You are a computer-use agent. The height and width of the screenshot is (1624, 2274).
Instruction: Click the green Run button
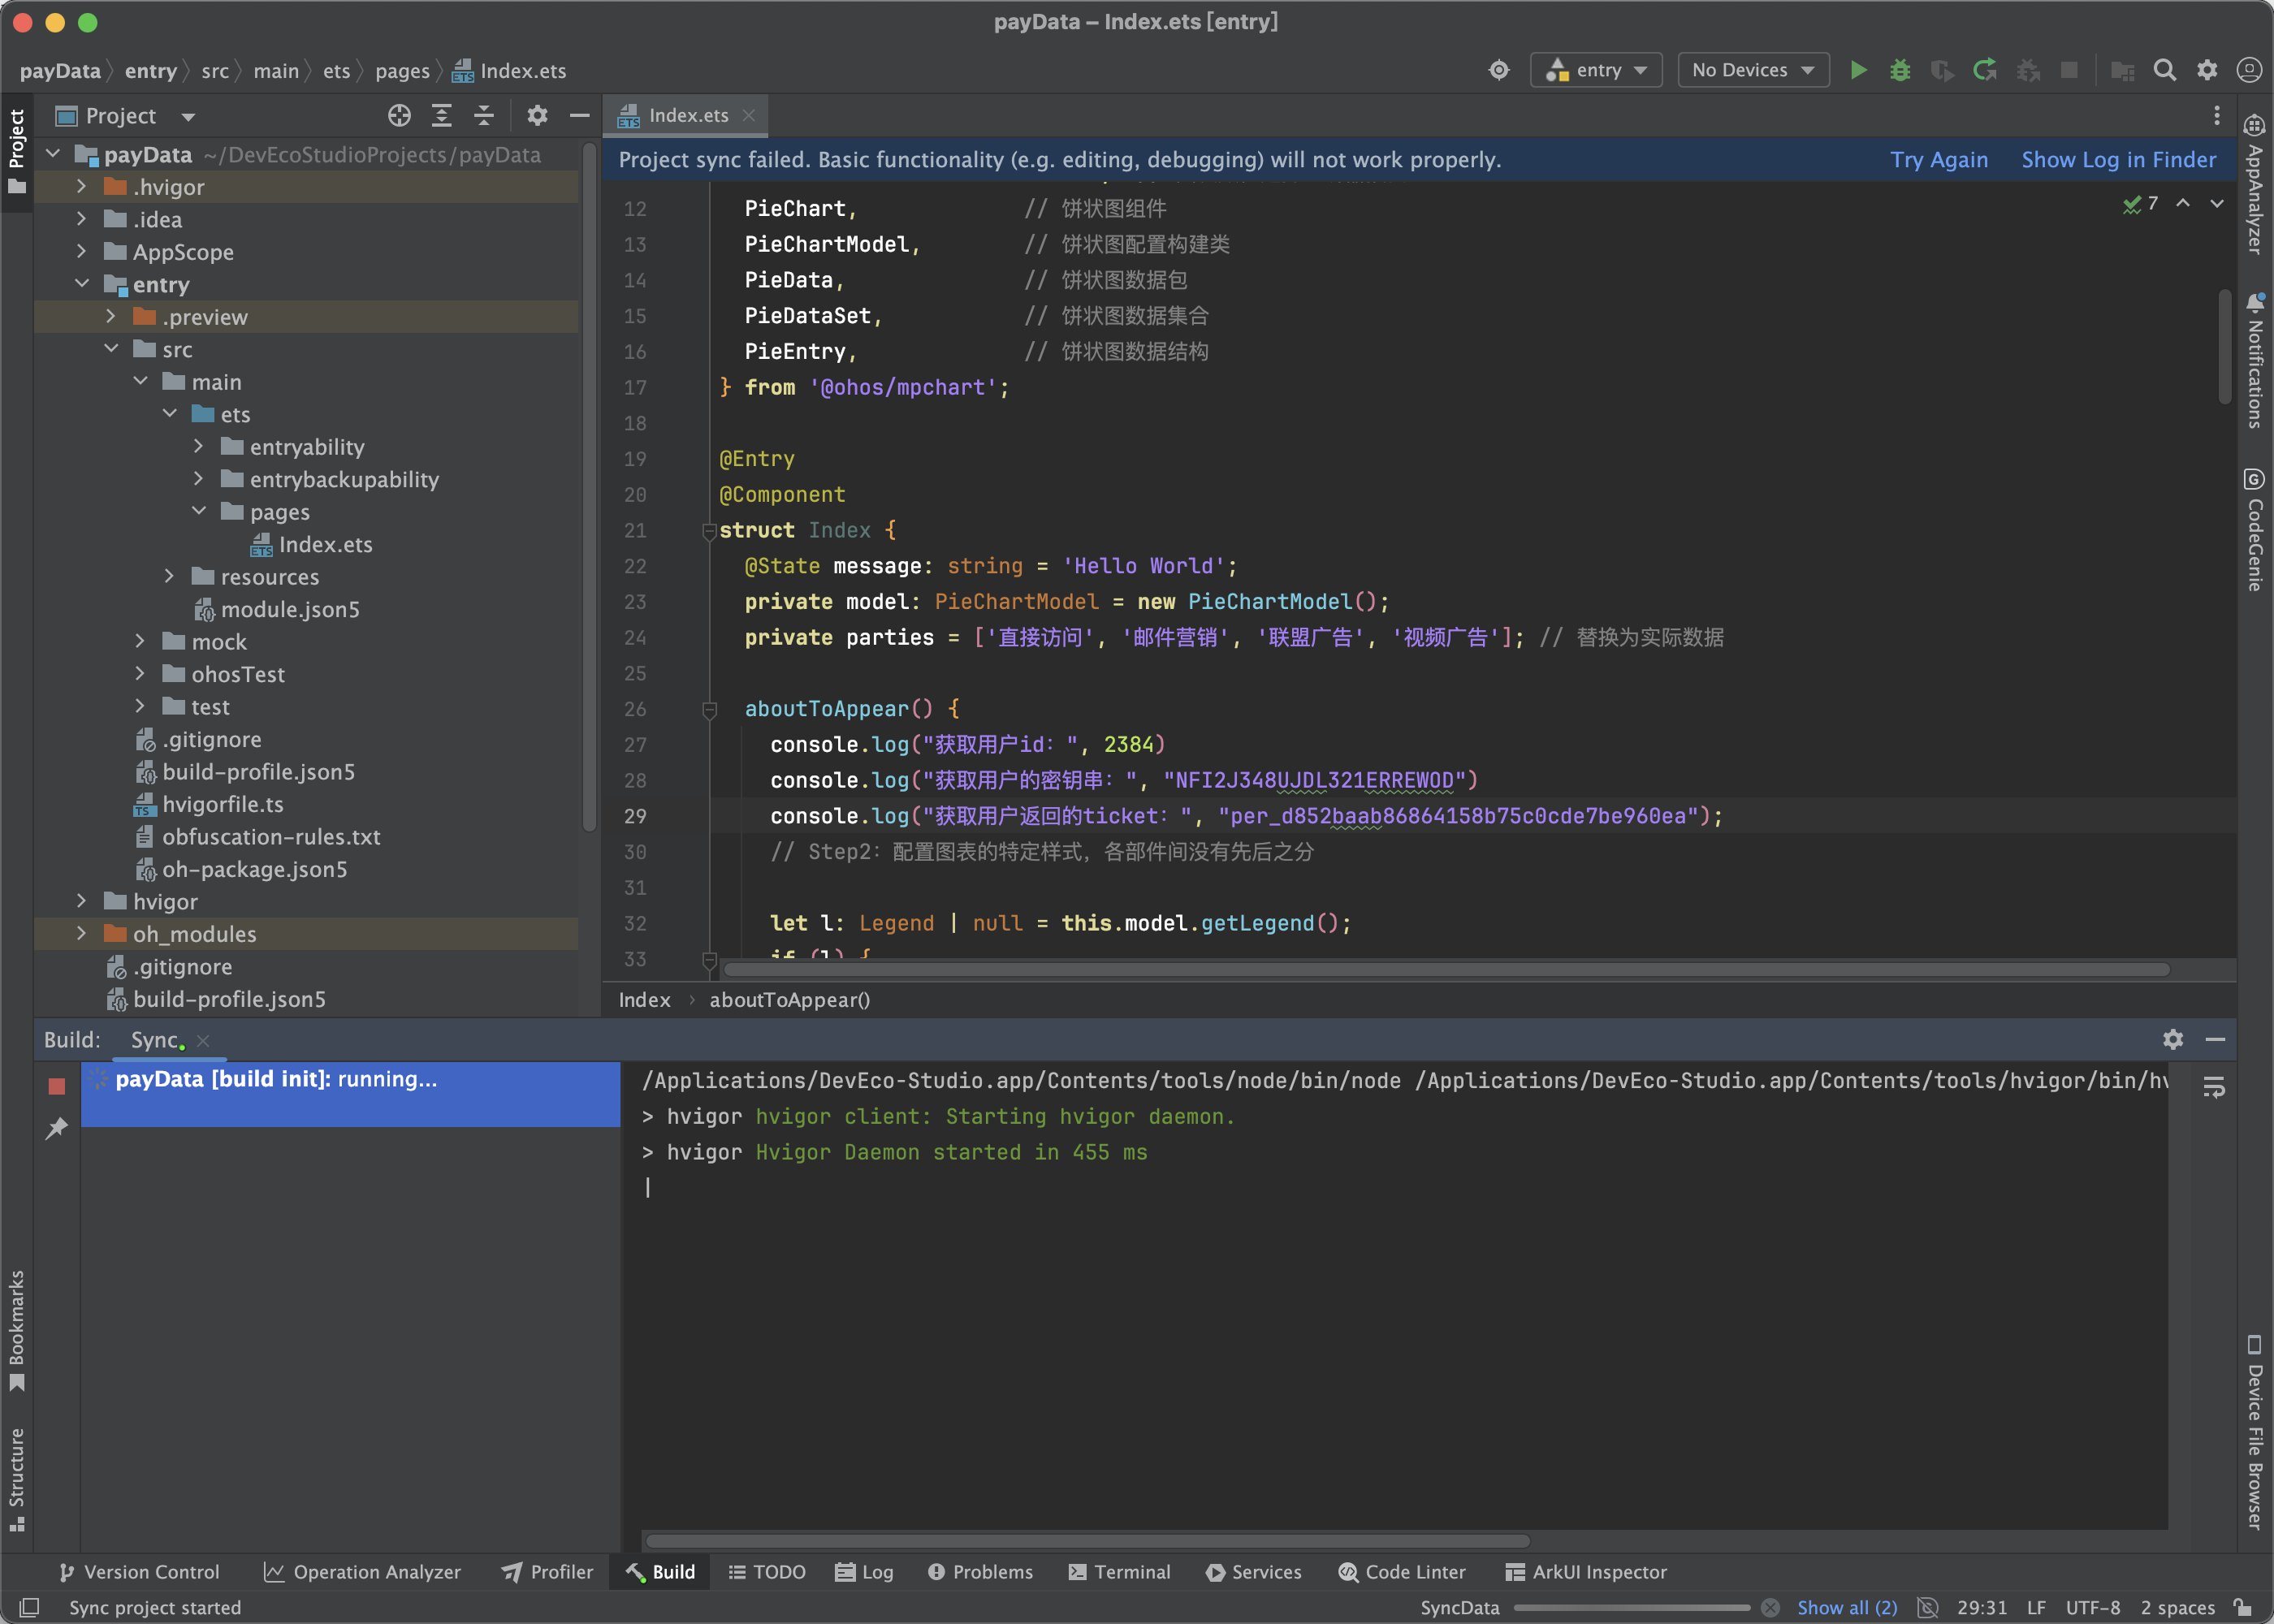click(x=1858, y=70)
